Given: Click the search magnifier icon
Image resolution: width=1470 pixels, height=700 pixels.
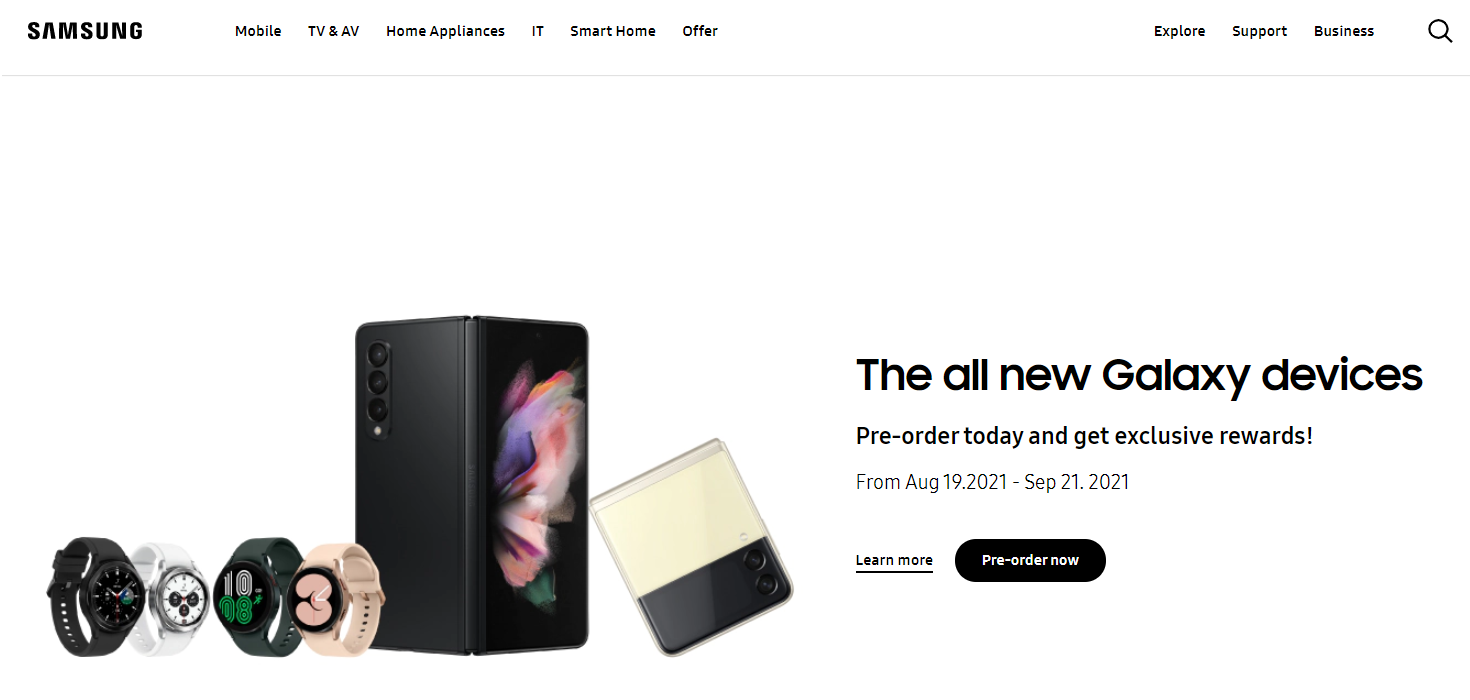Looking at the screenshot, I should (1440, 31).
